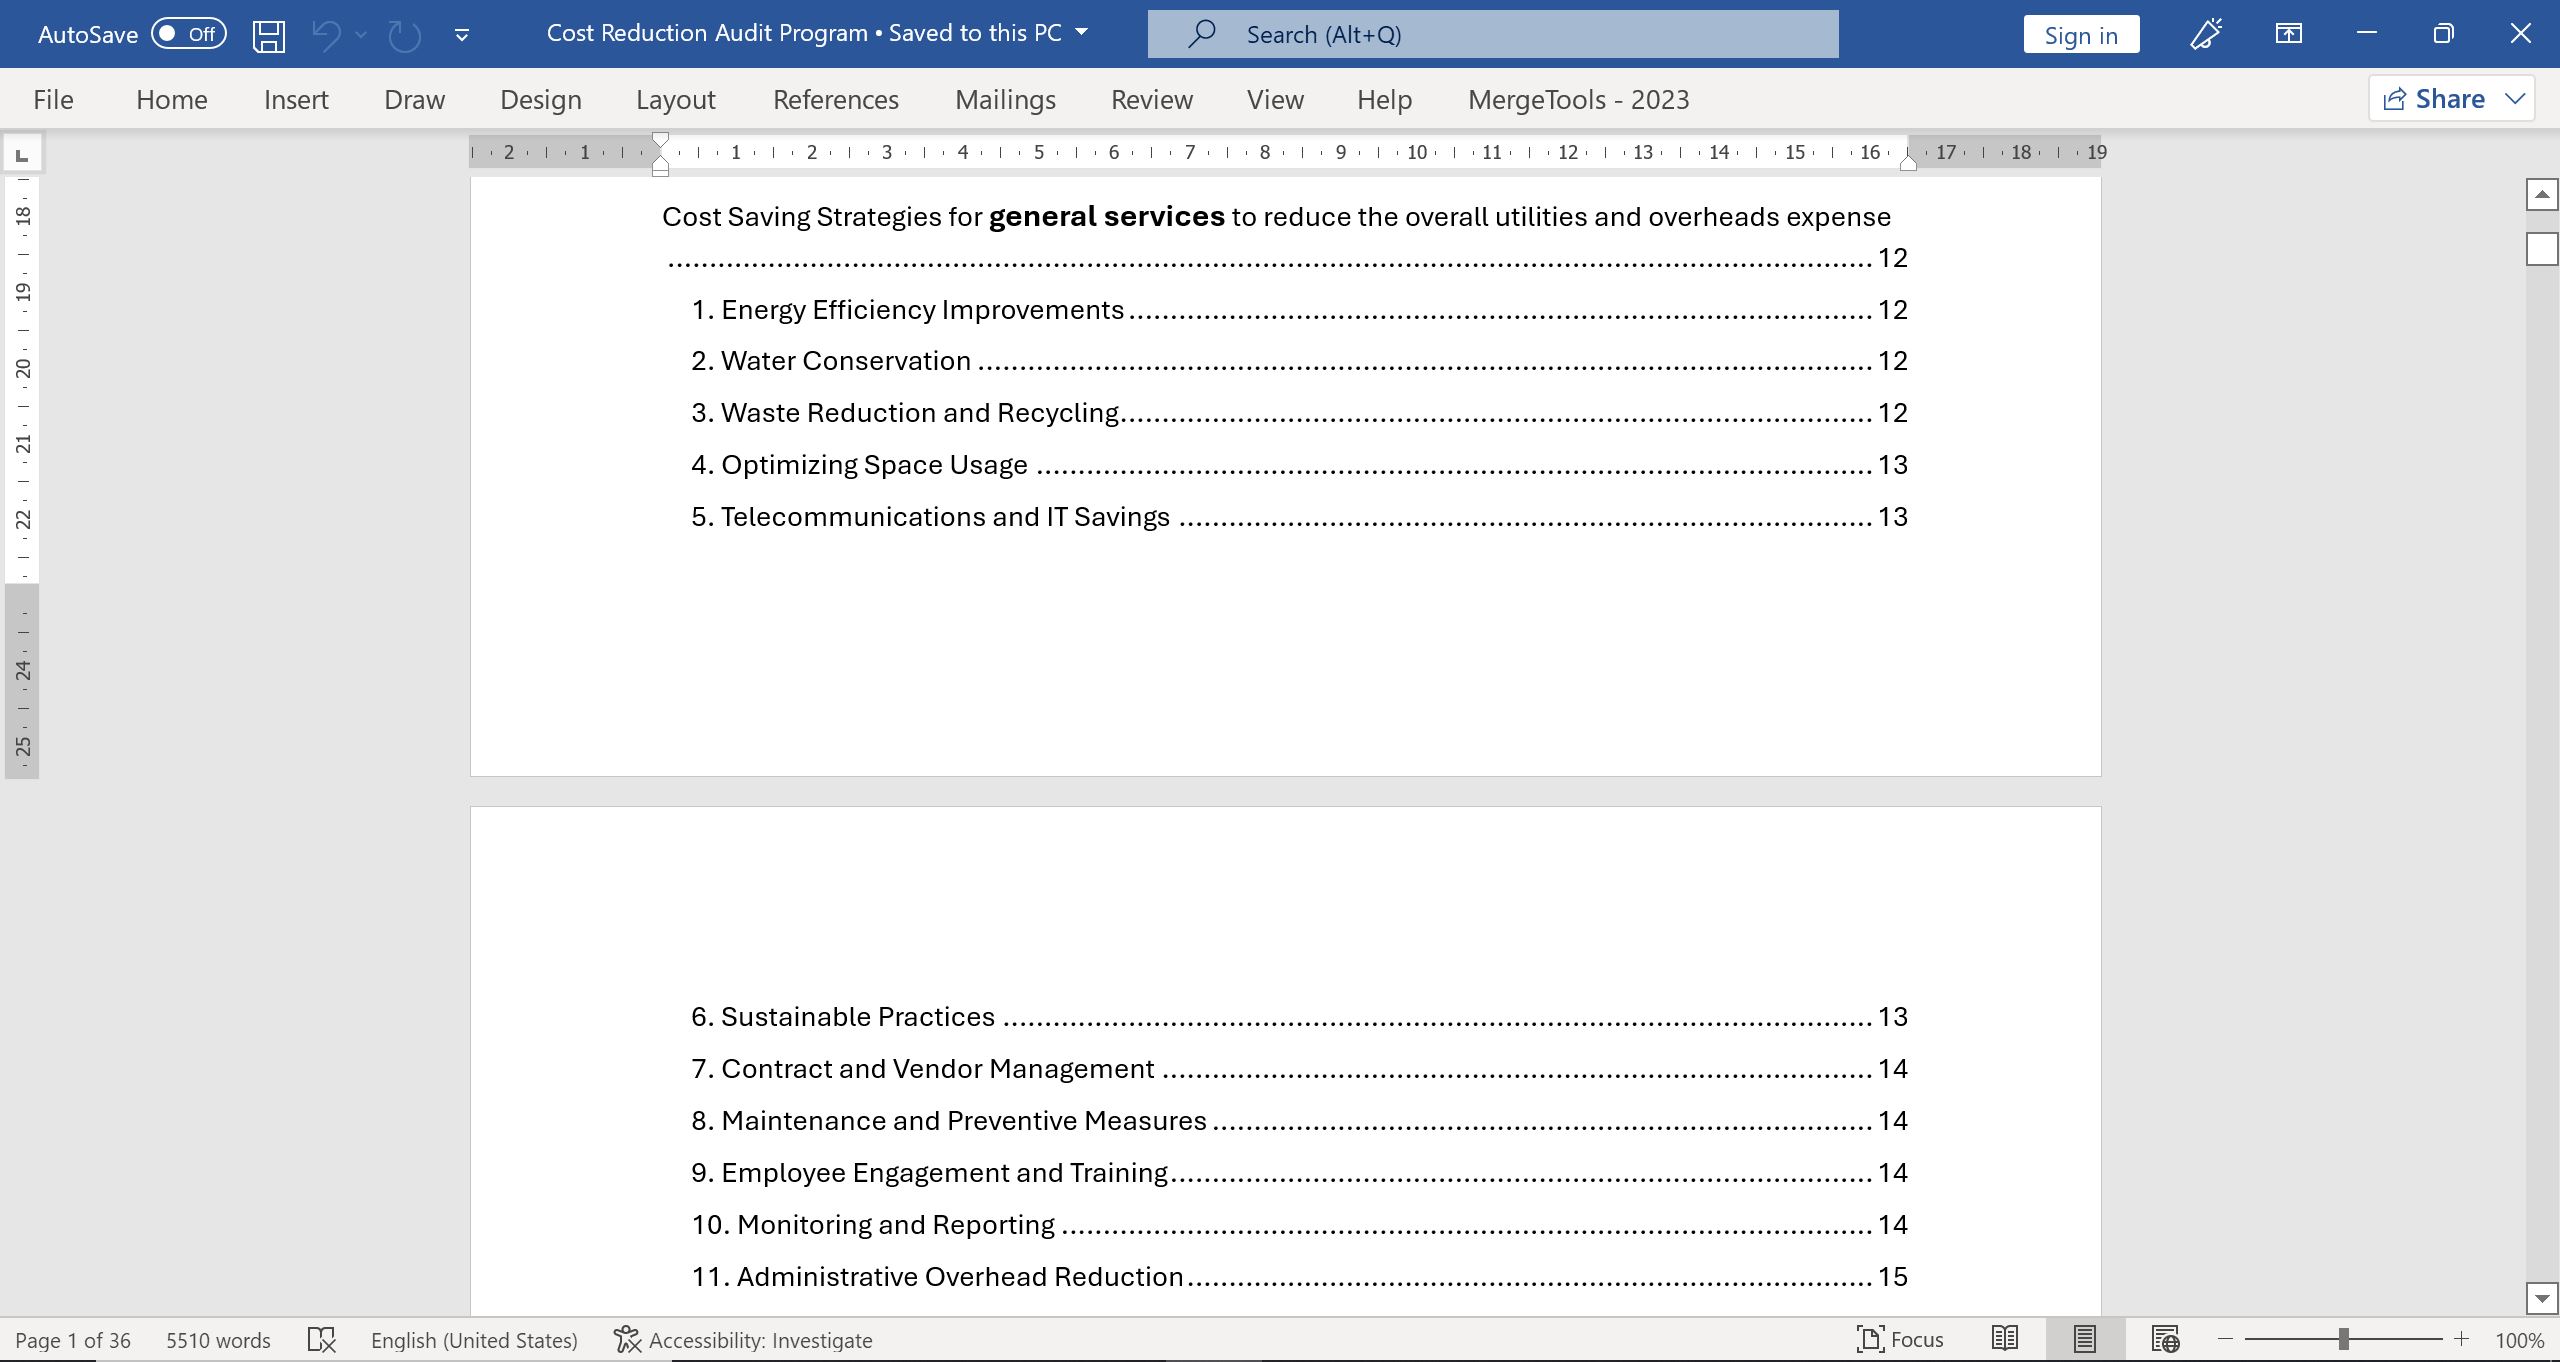Select Print Layout view icon
The height and width of the screenshot is (1362, 2560).
[x=2084, y=1339]
